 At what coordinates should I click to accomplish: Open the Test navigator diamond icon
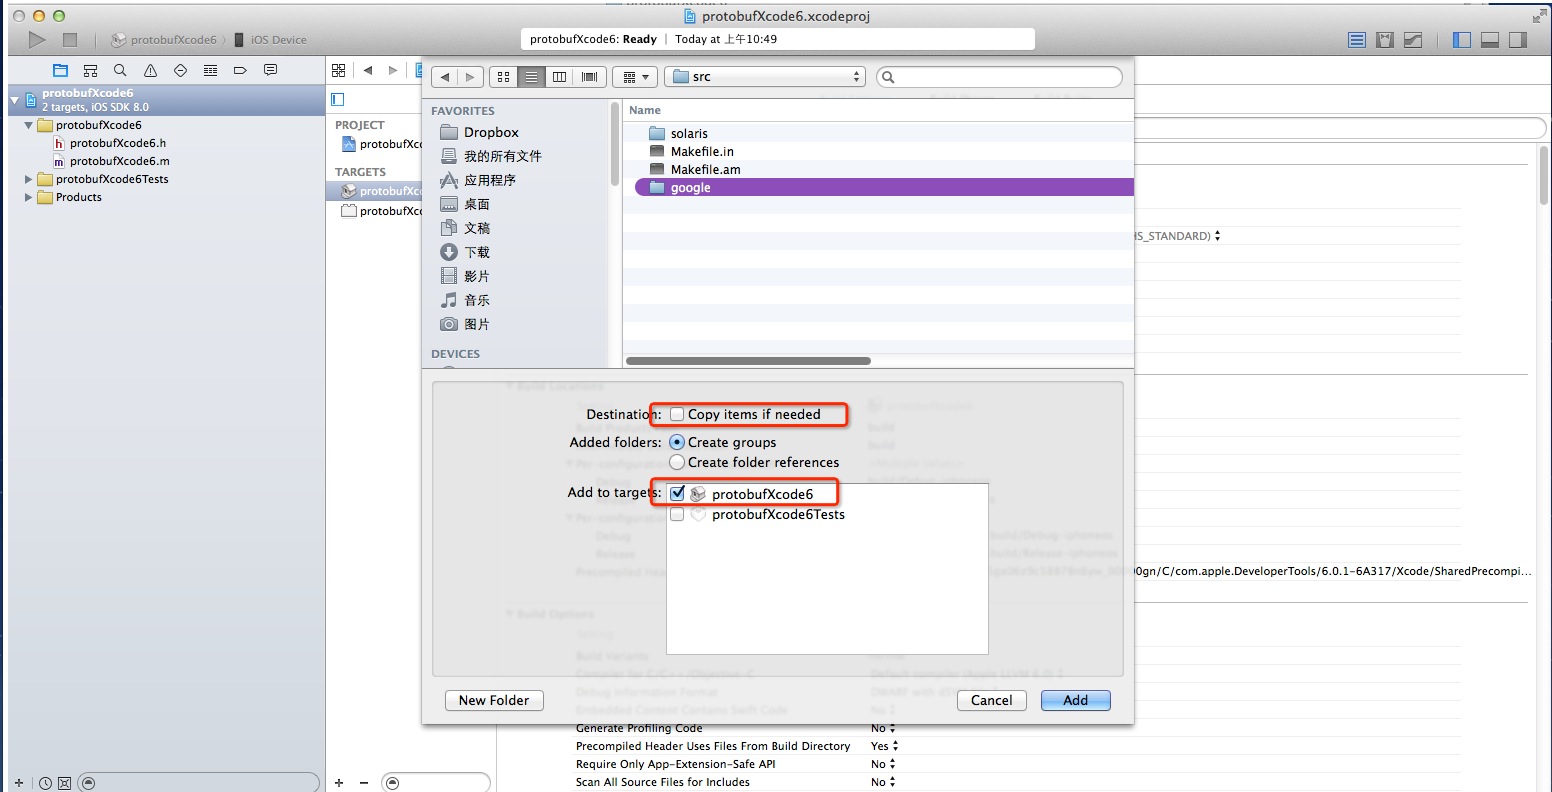180,70
